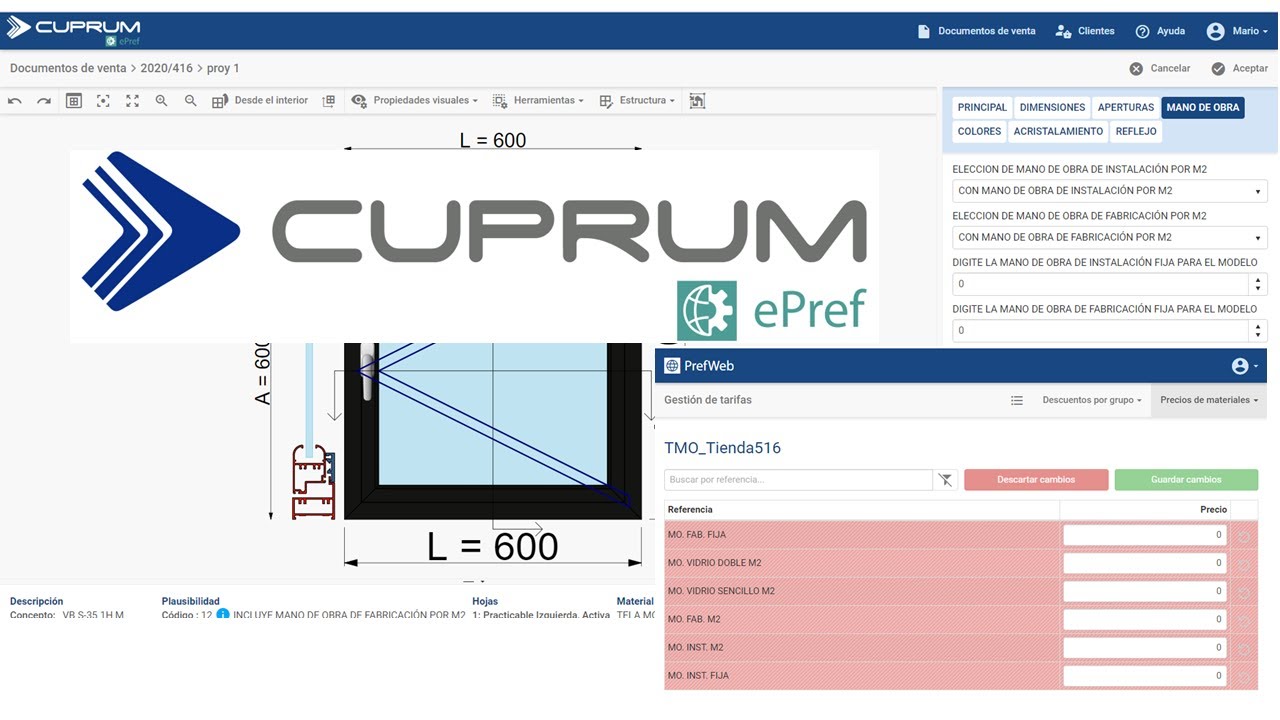Screen dimensions: 1280x720
Task: Switch to the APERTURAS tab
Action: click(1126, 108)
